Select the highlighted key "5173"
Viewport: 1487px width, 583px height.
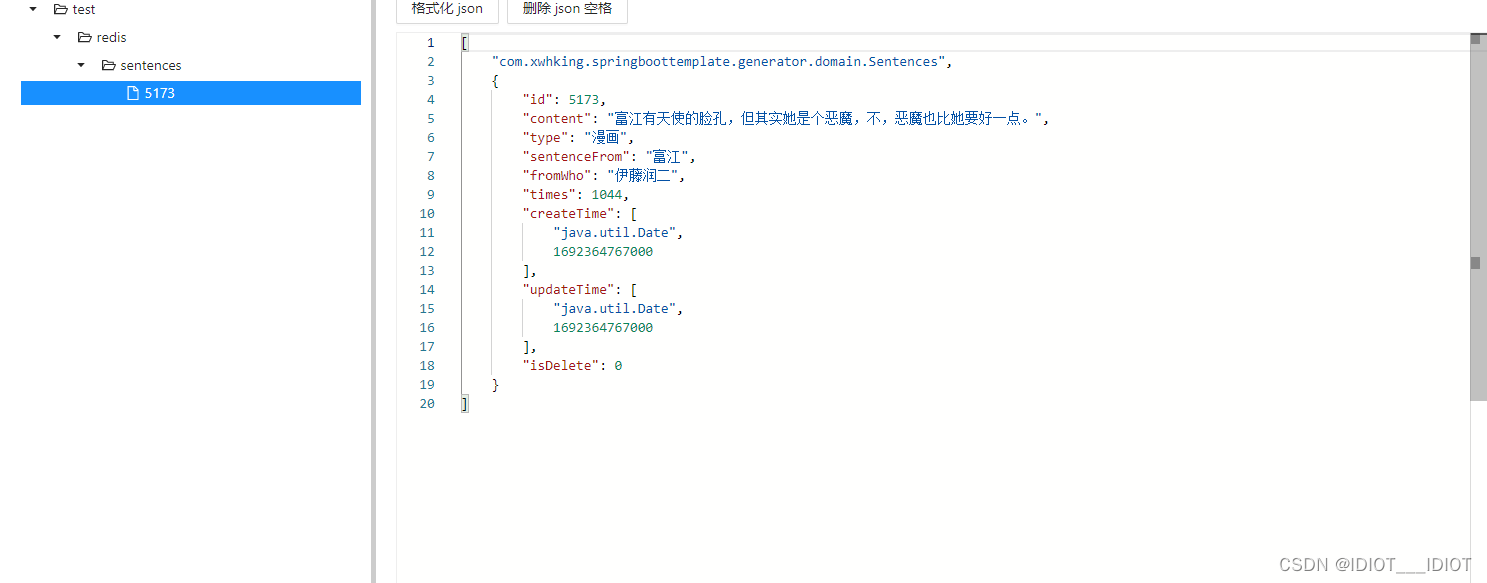point(159,92)
